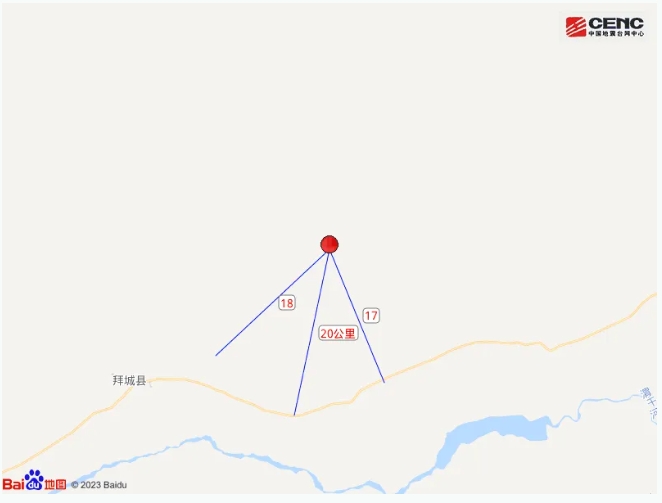Click the red 地图 logo text
The width and height of the screenshot is (662, 503).
pyautogui.click(x=55, y=484)
